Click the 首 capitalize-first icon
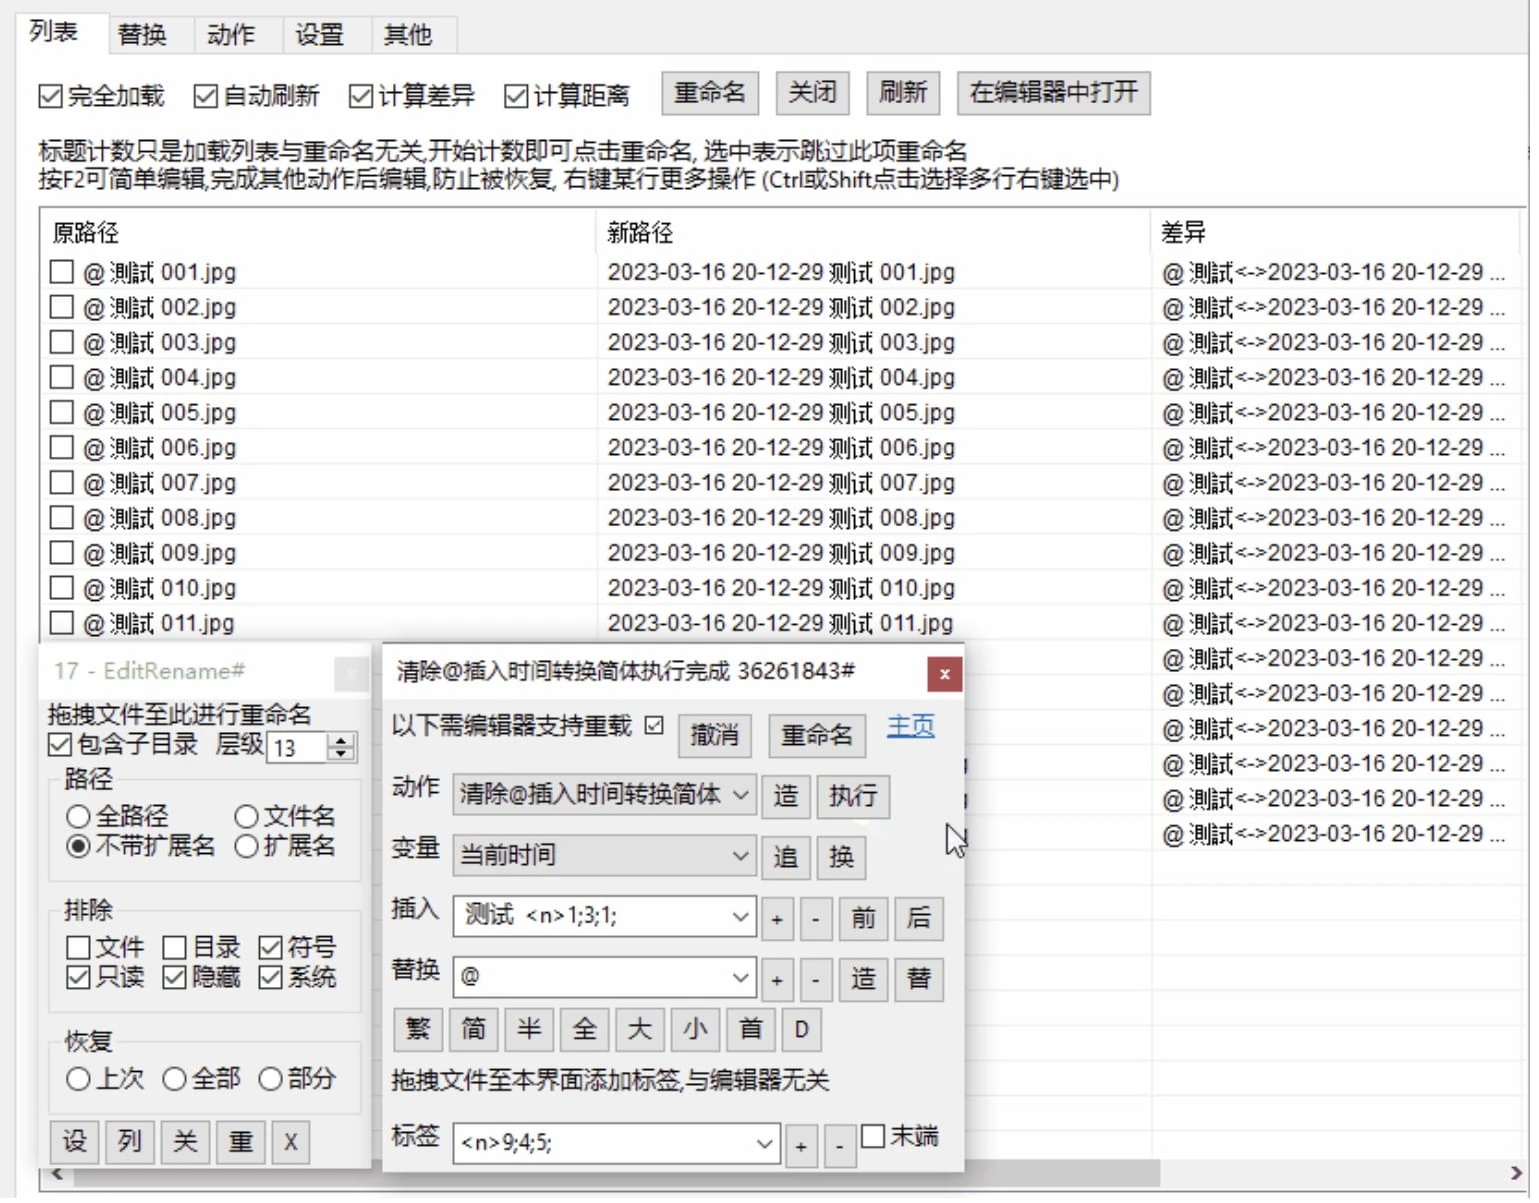Screen dimensions: 1539x1203 click(x=749, y=1029)
